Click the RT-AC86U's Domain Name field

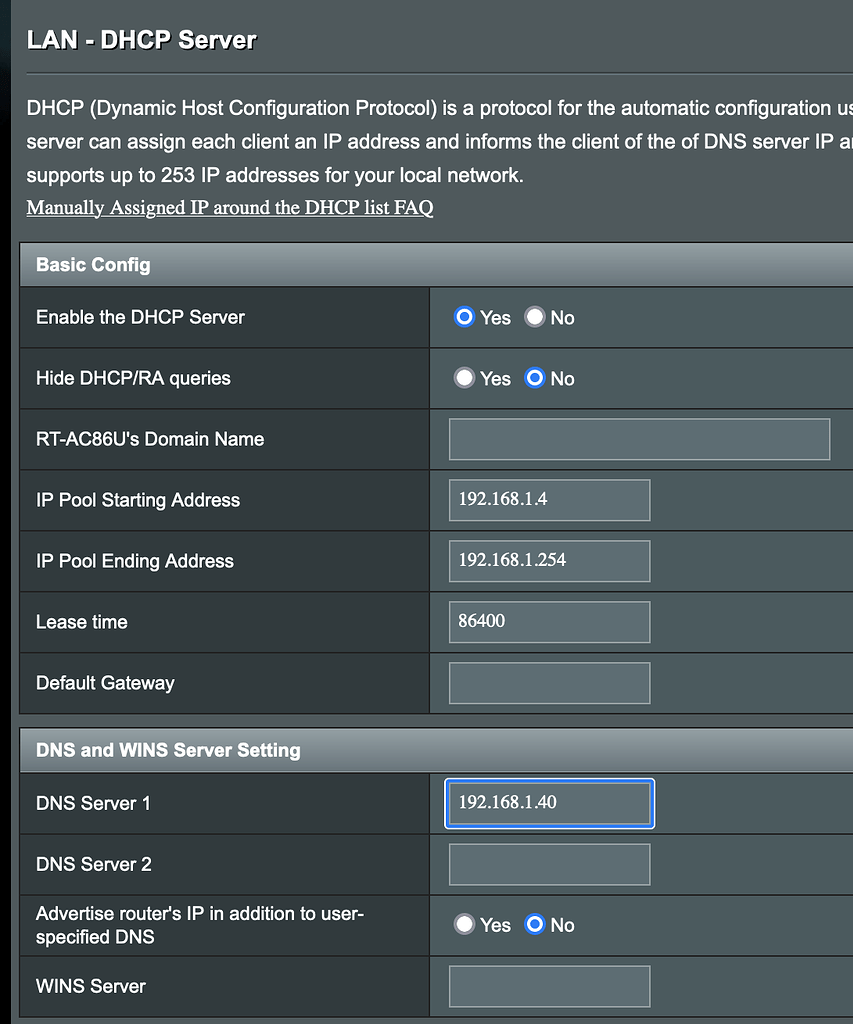click(x=639, y=439)
